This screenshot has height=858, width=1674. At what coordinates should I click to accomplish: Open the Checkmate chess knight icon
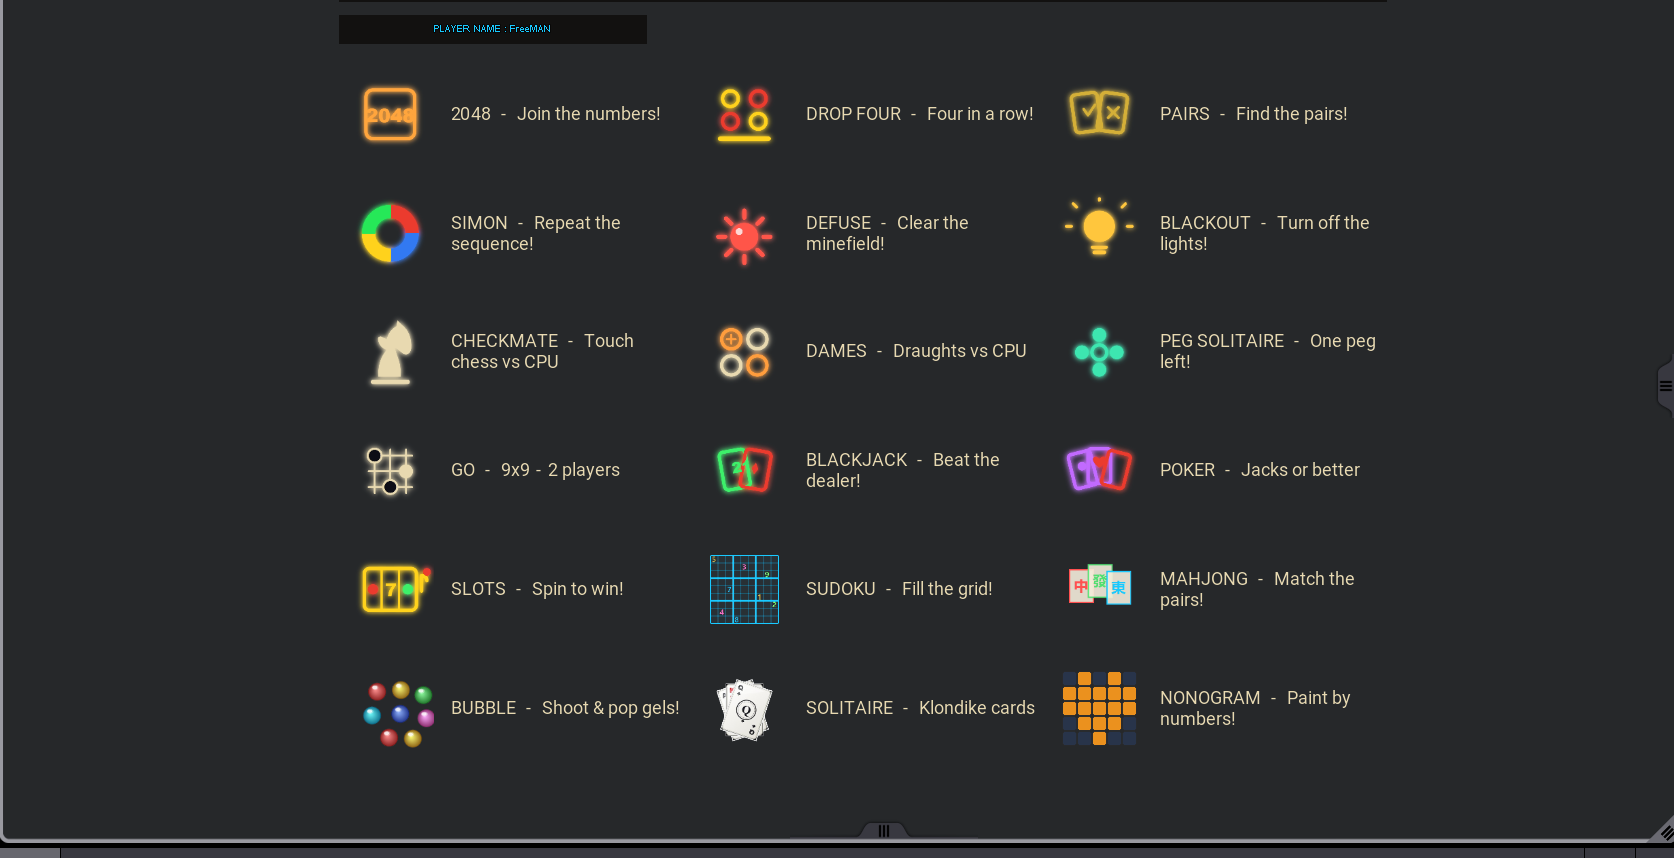click(391, 352)
